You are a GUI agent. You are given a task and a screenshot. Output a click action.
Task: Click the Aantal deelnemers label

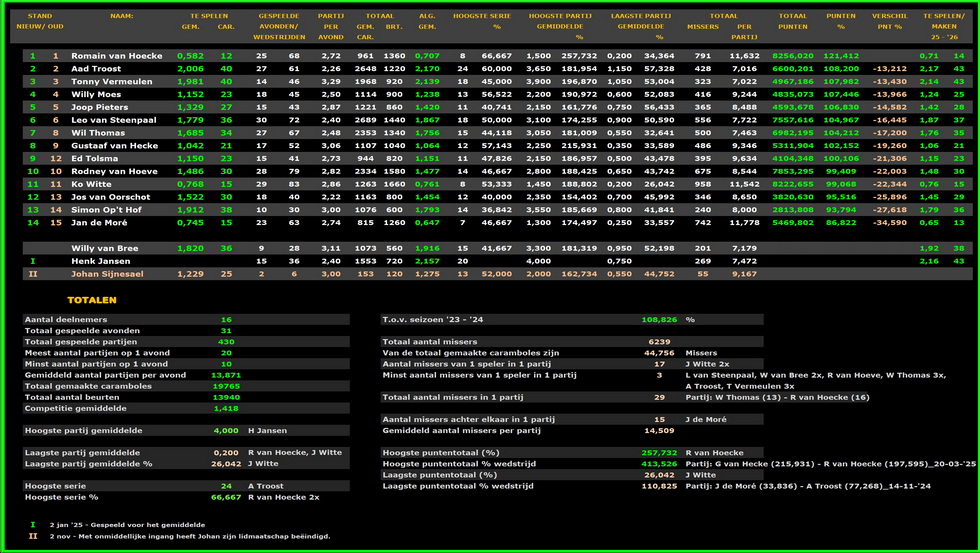point(66,319)
